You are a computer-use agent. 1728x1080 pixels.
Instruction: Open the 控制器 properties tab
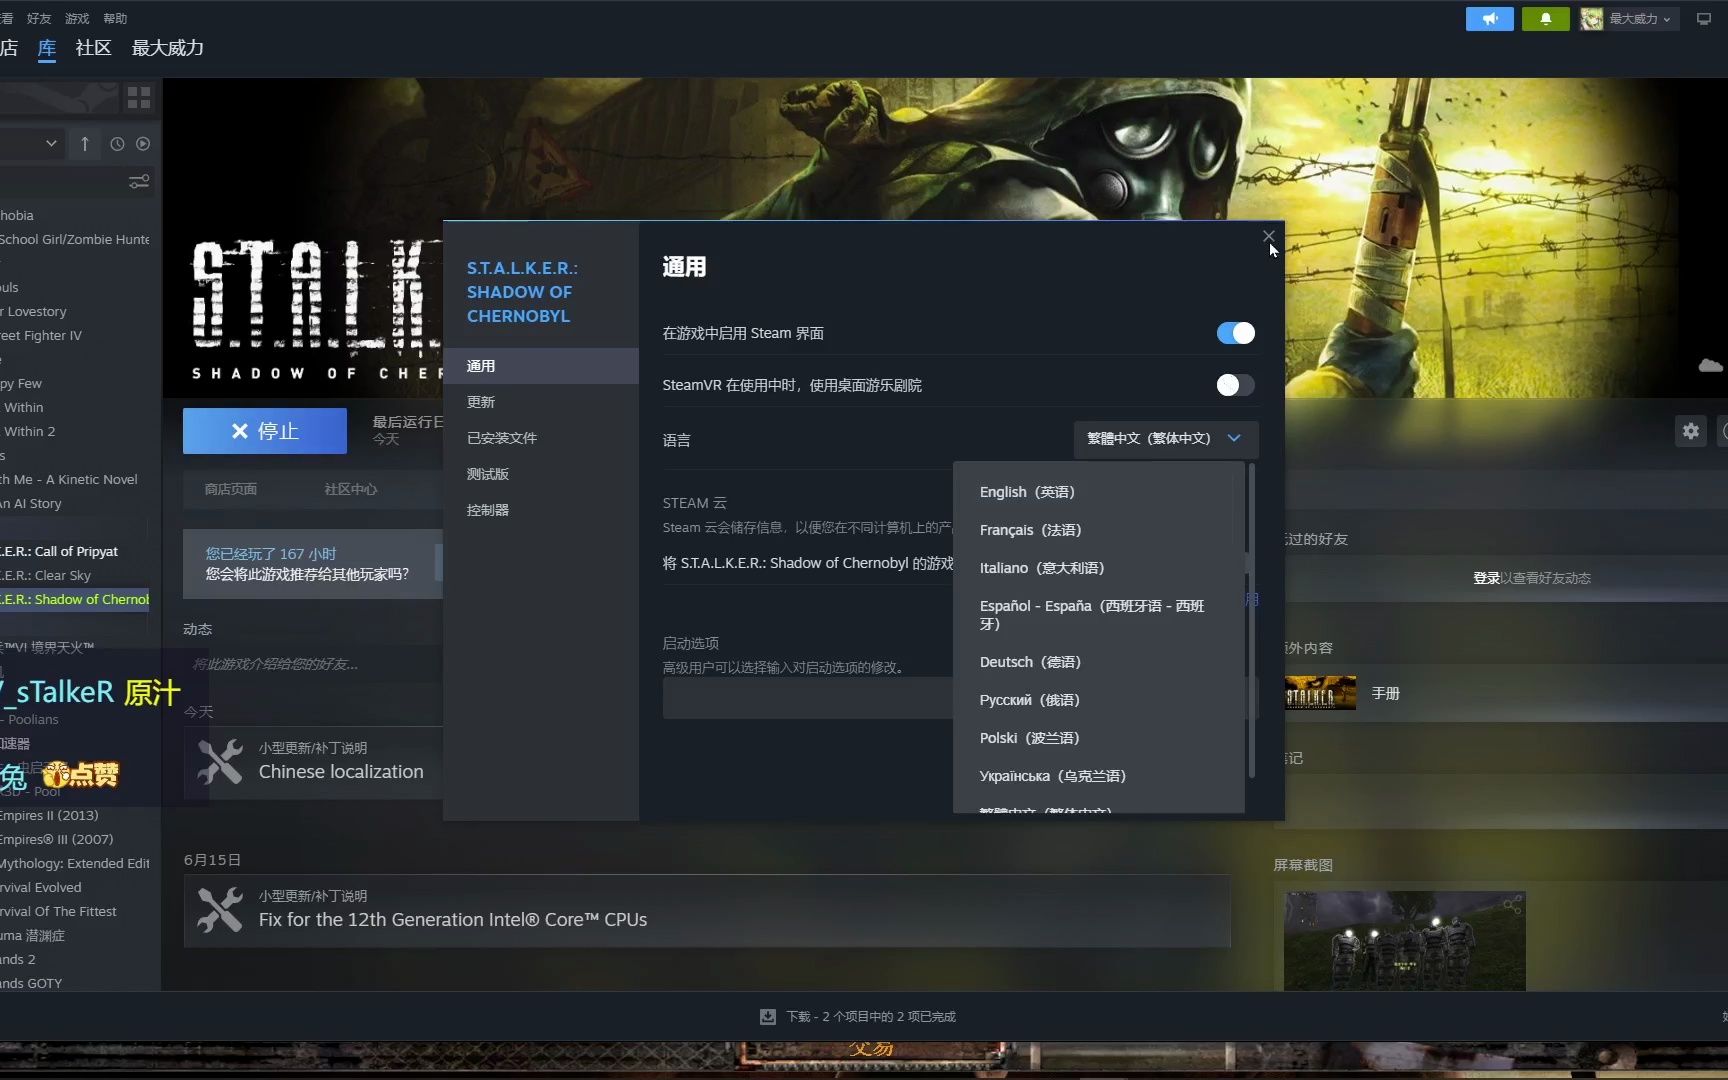click(x=540, y=510)
